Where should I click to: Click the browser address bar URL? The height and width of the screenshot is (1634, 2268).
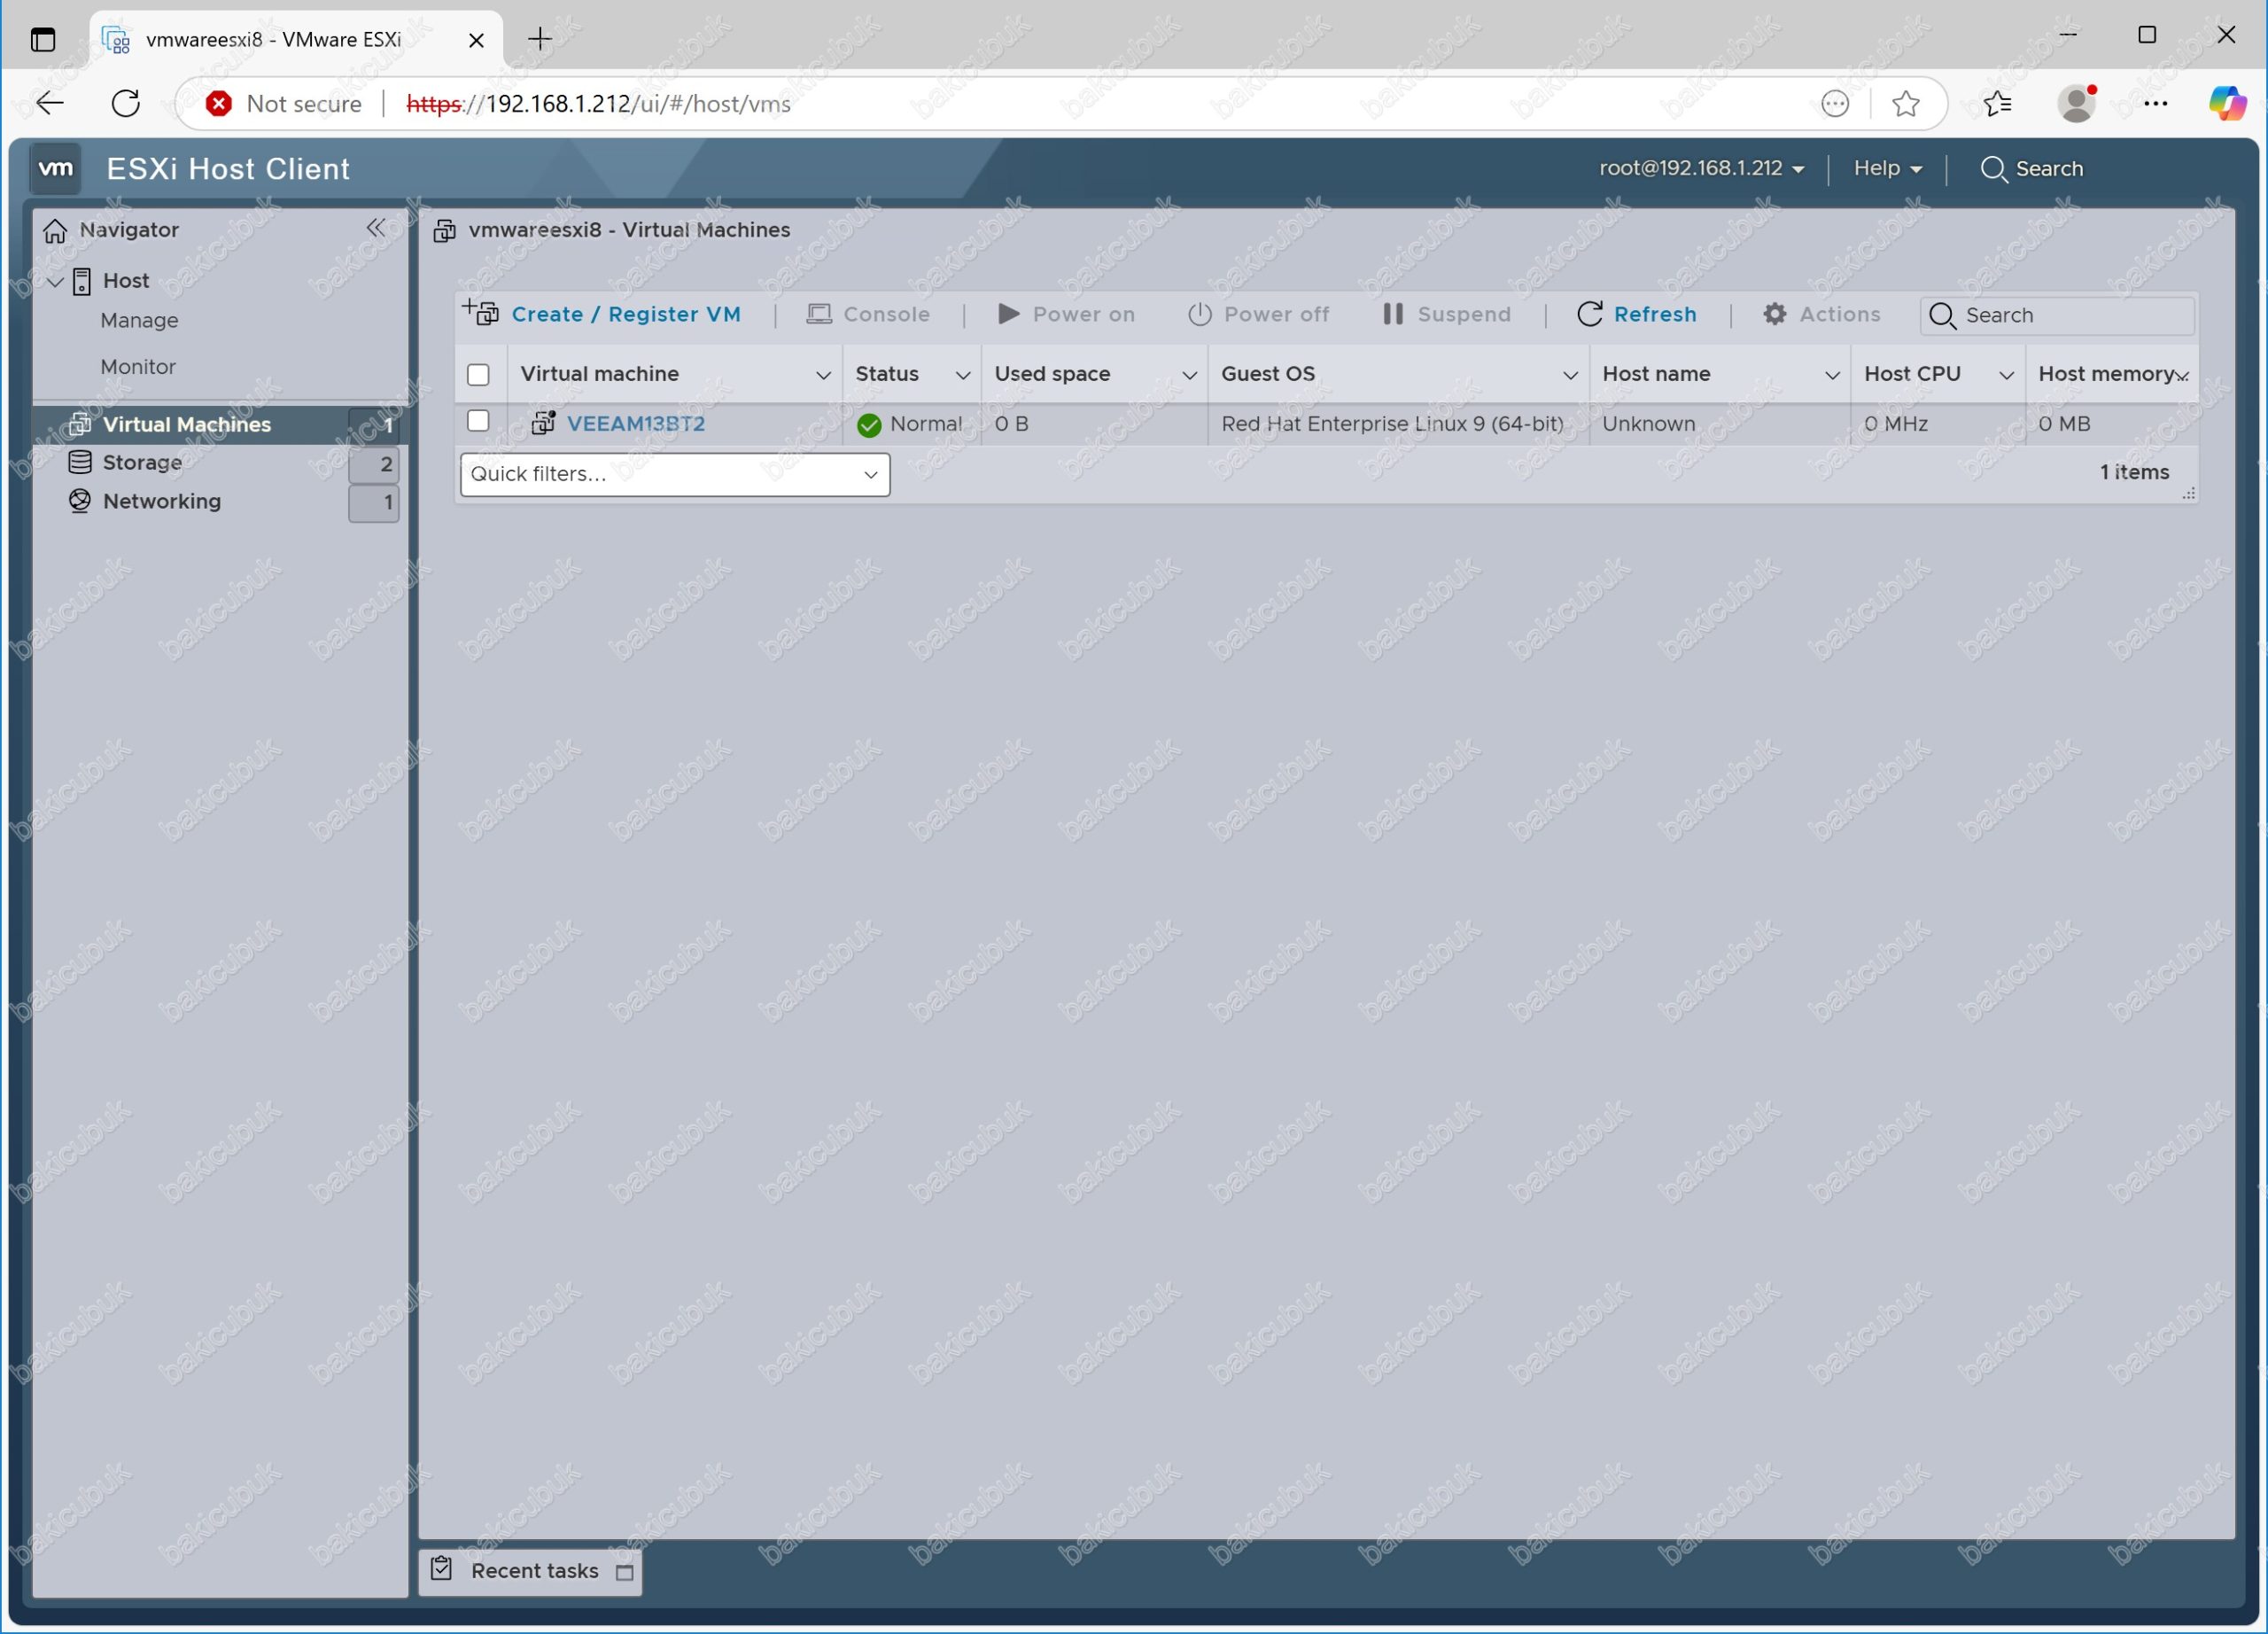[x=598, y=104]
